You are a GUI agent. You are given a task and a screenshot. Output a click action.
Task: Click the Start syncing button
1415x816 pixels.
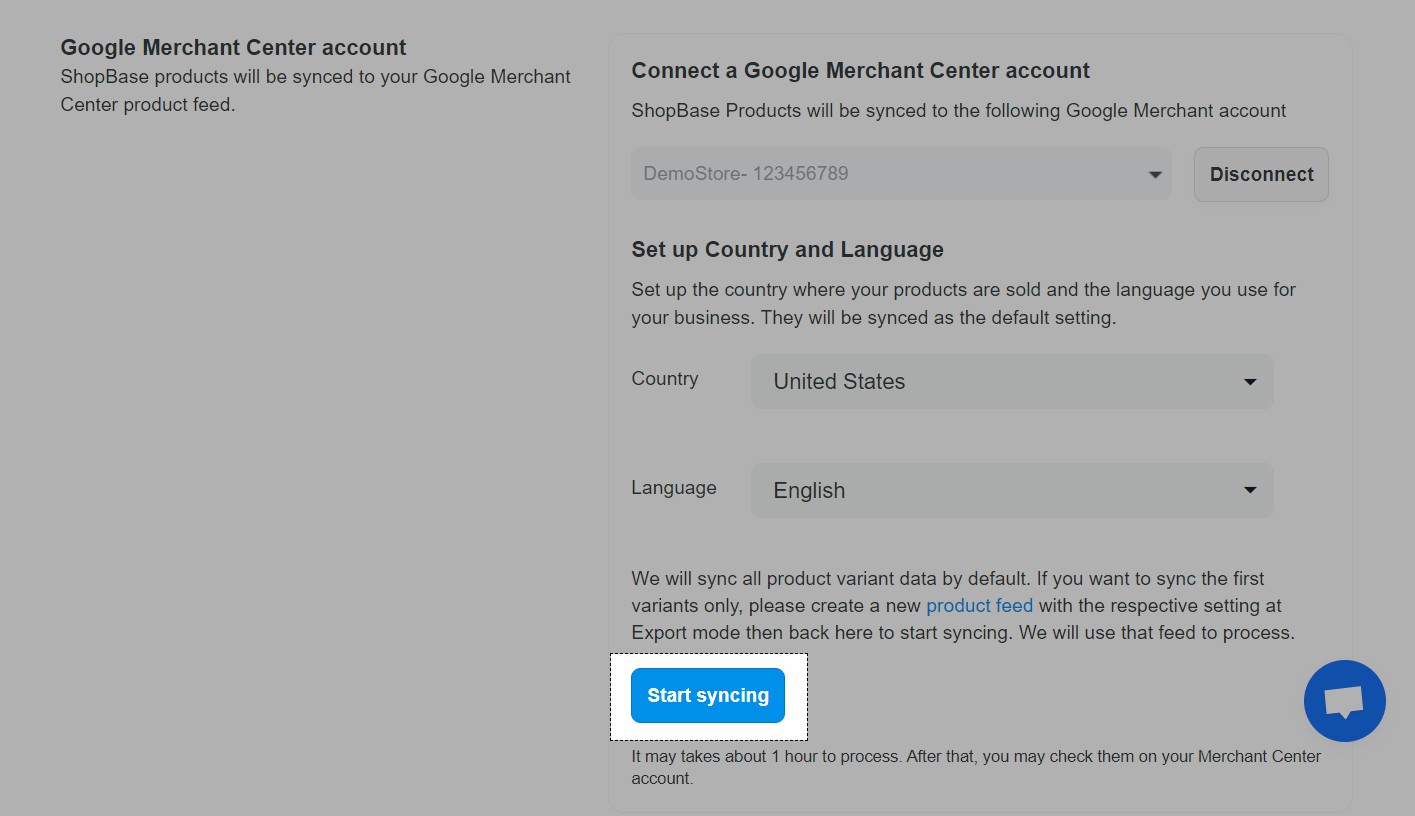click(707, 695)
